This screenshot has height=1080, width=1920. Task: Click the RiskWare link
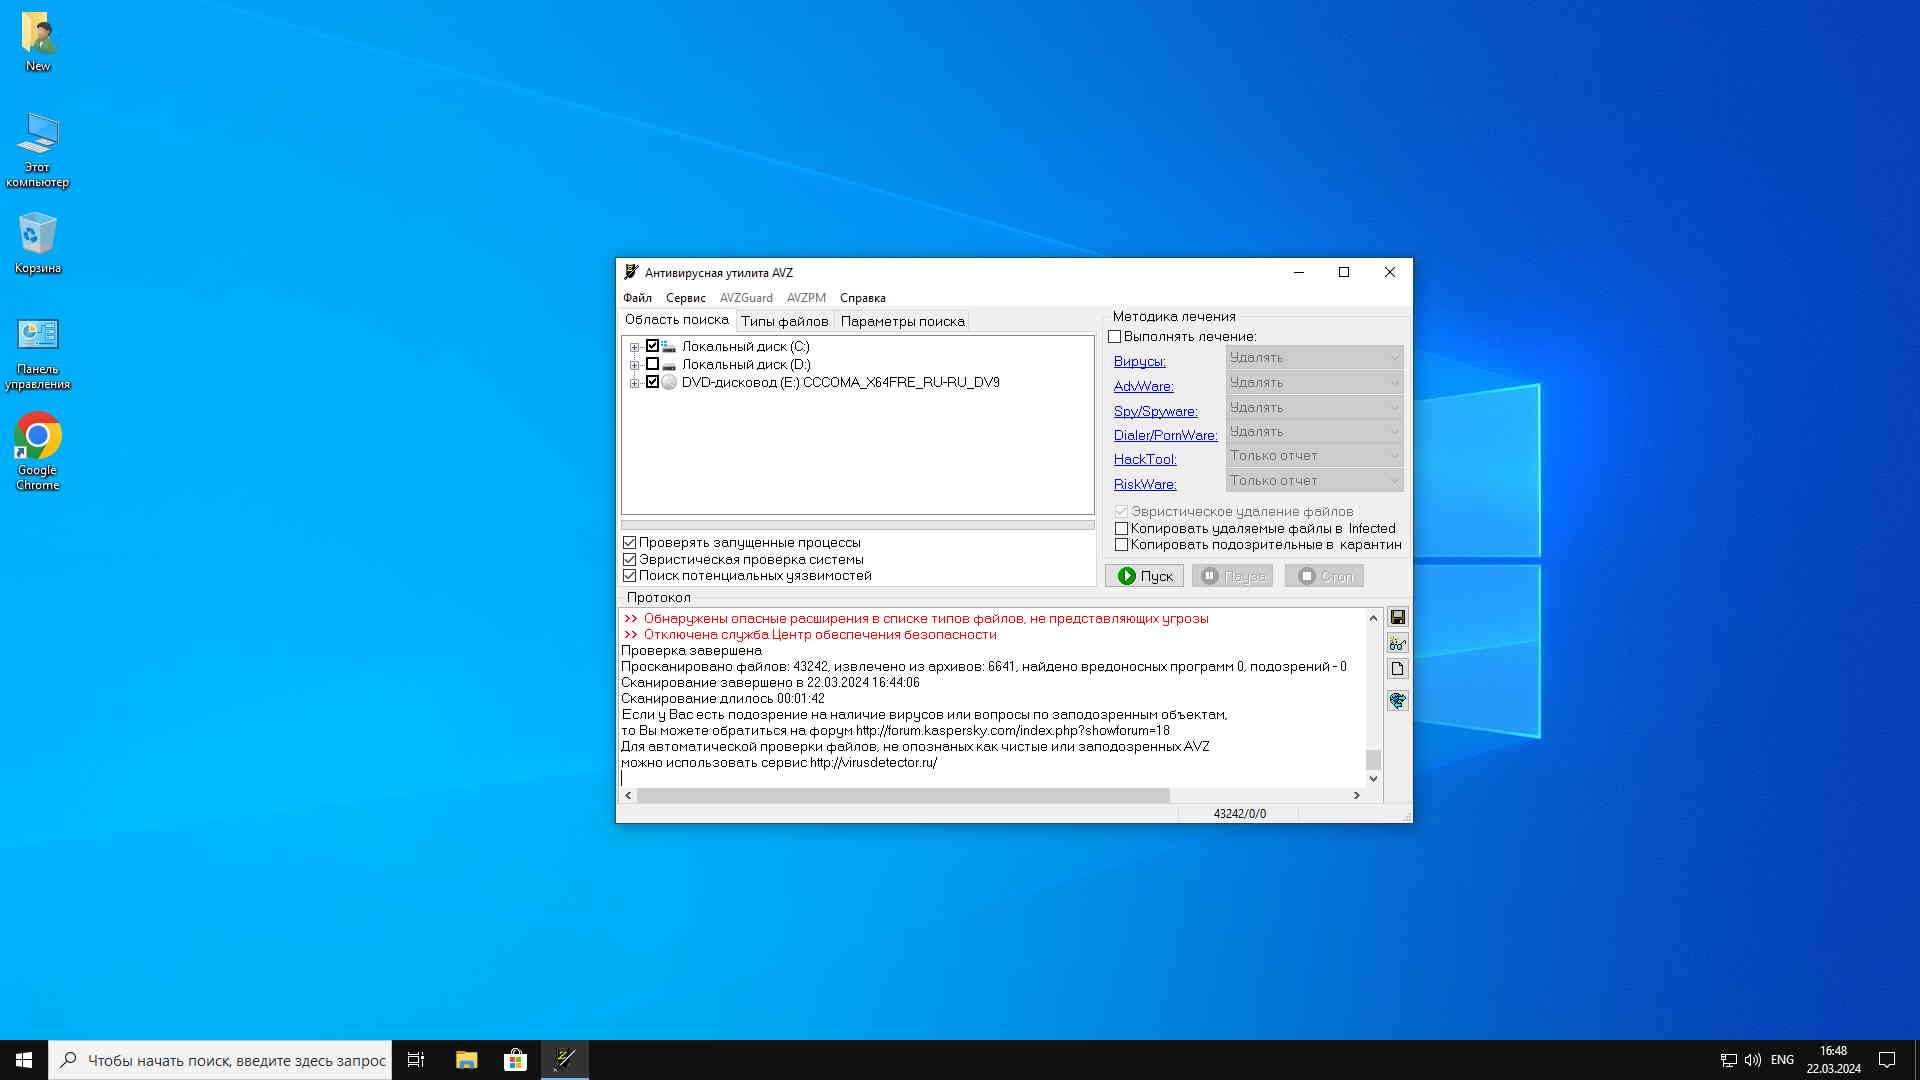1144,484
